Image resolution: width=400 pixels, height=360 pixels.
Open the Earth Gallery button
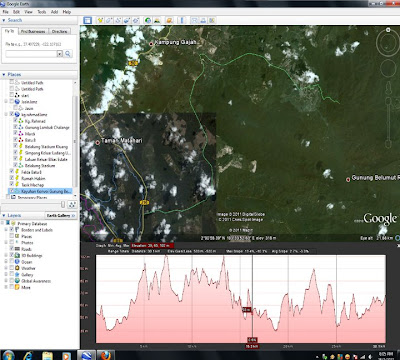coord(60,215)
